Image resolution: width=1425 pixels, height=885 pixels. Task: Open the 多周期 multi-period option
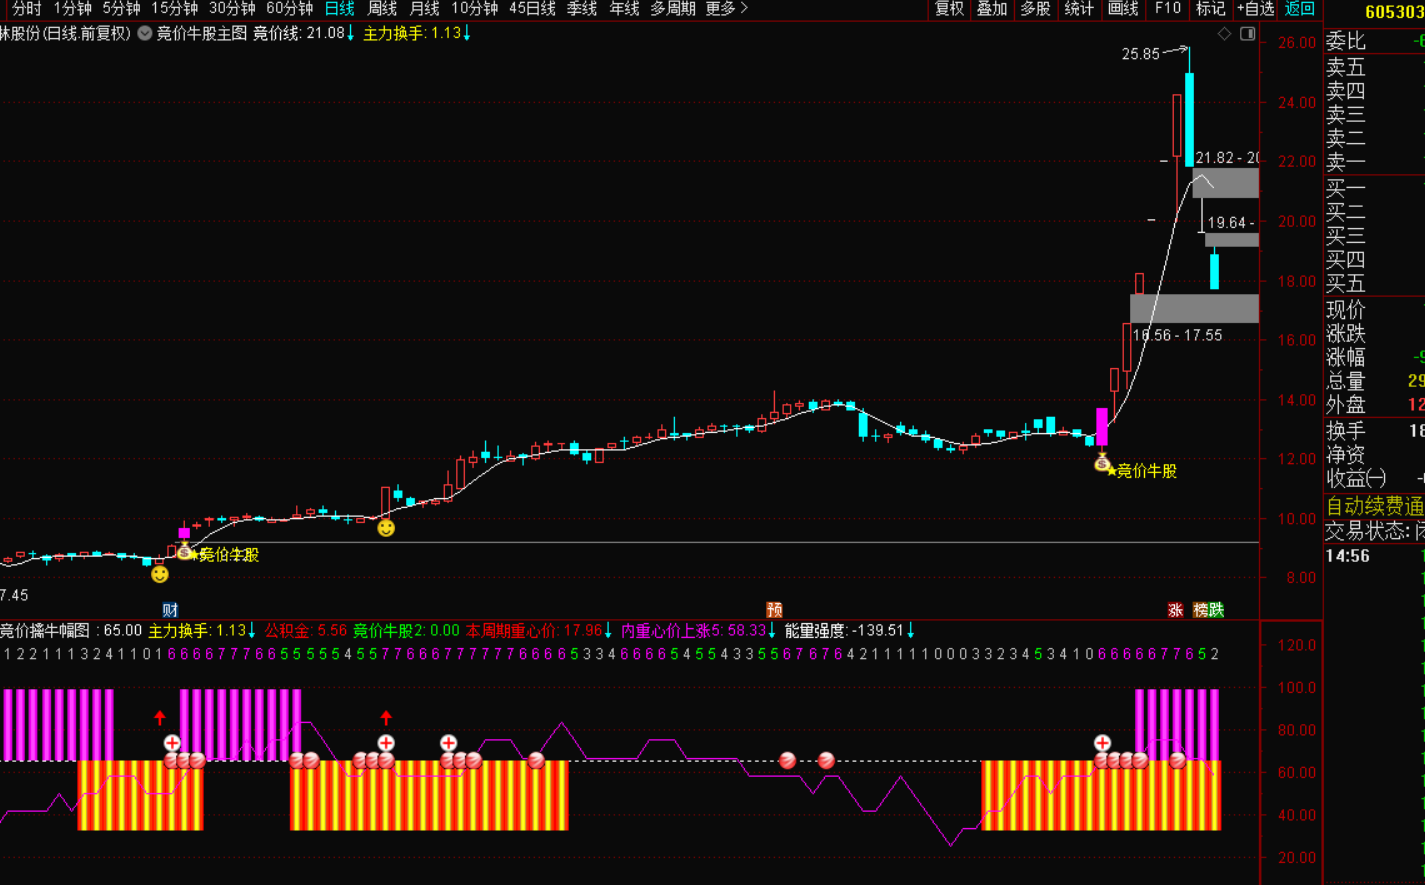[x=672, y=9]
